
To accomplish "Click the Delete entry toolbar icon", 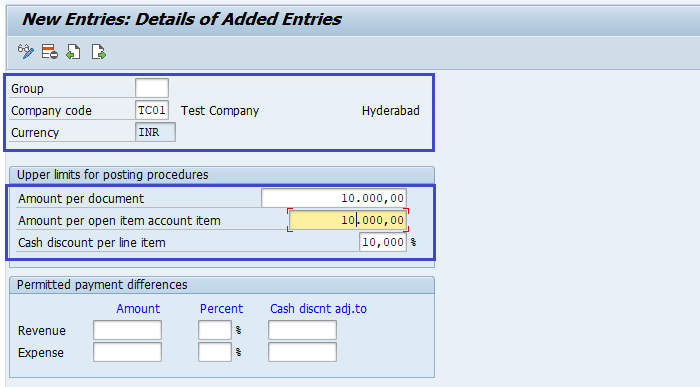I will (50, 52).
